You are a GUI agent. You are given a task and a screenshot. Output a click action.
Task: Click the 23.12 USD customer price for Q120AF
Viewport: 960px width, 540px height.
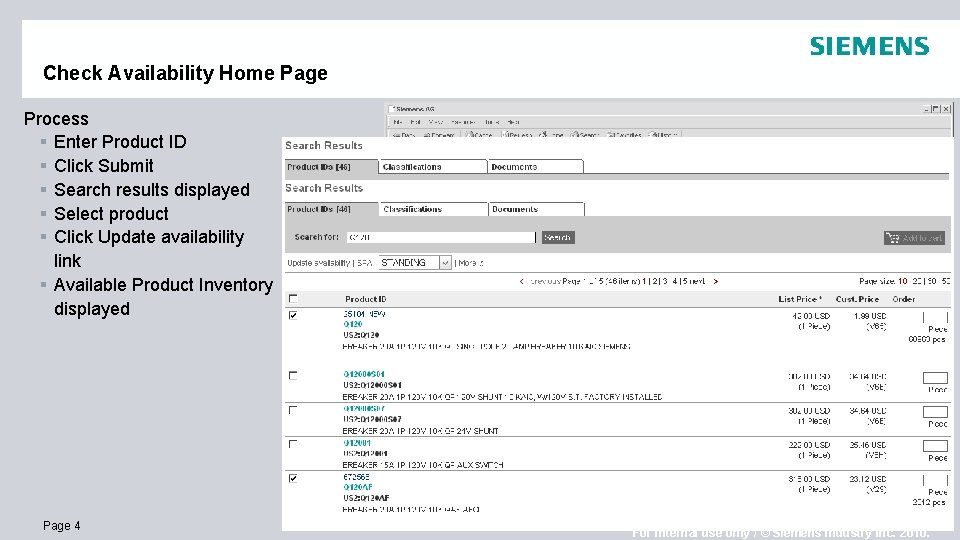[868, 479]
